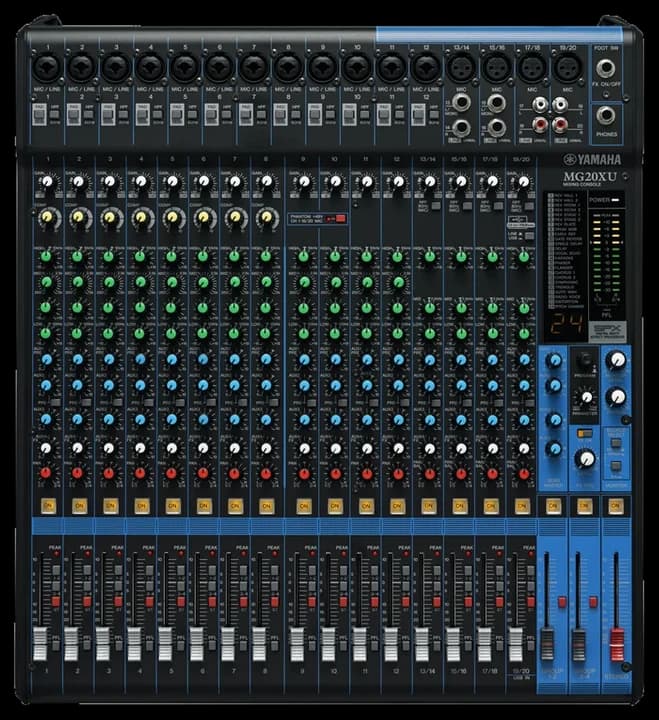Enable the channel 12 HPF switch
The width and height of the screenshot is (659, 720).
click(433, 115)
